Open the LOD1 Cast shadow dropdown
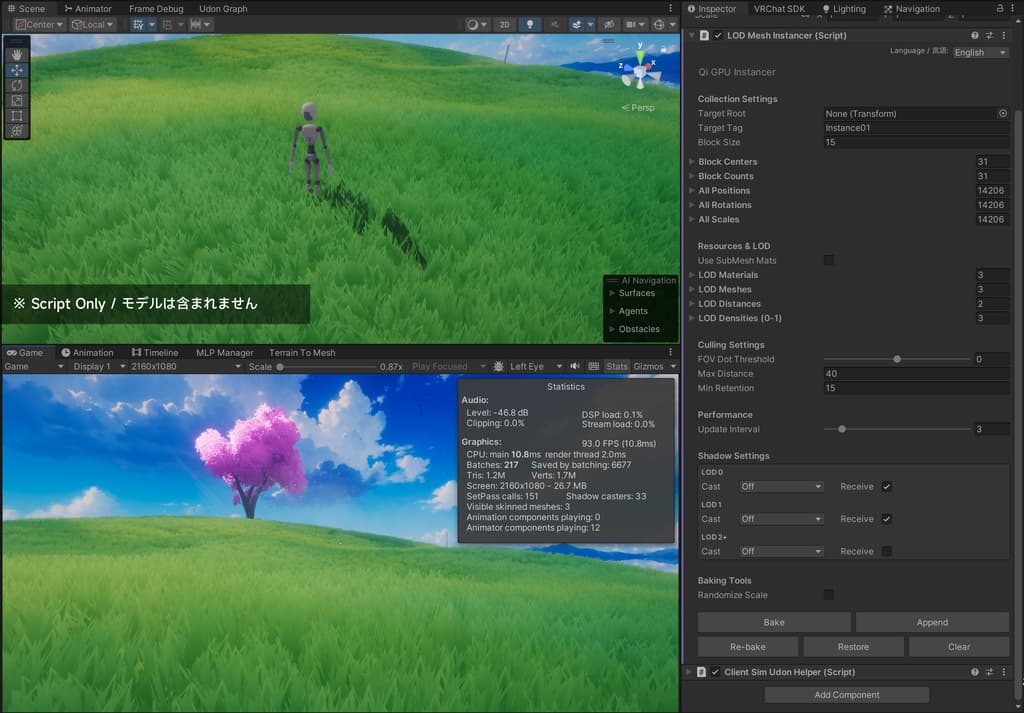 click(781, 519)
